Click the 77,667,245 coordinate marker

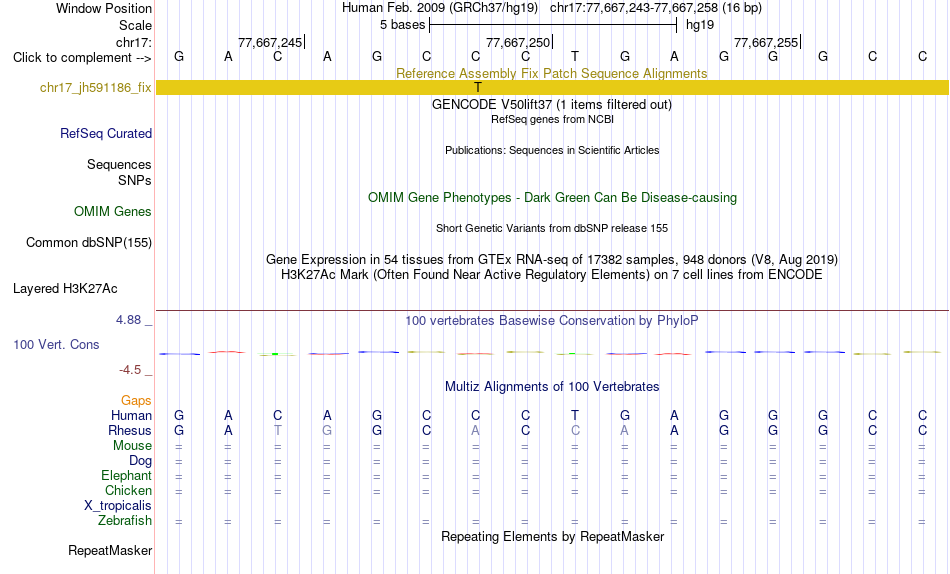click(270, 42)
